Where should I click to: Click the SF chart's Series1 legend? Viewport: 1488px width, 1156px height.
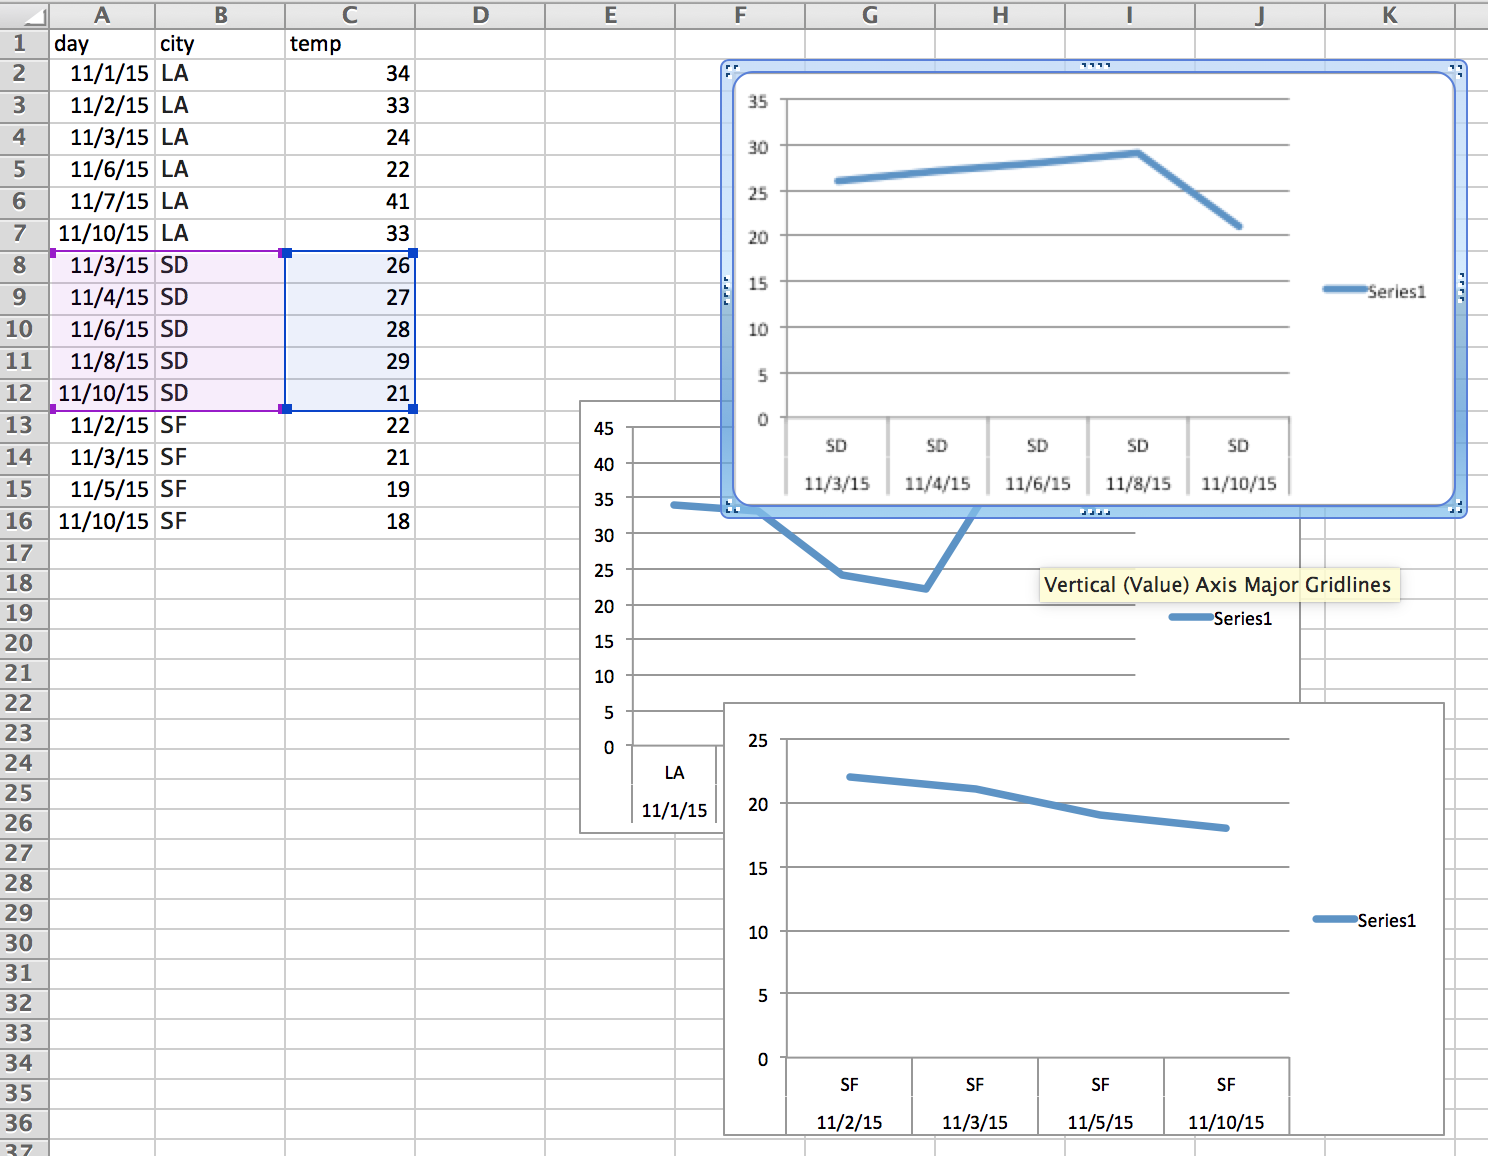coord(1365,920)
